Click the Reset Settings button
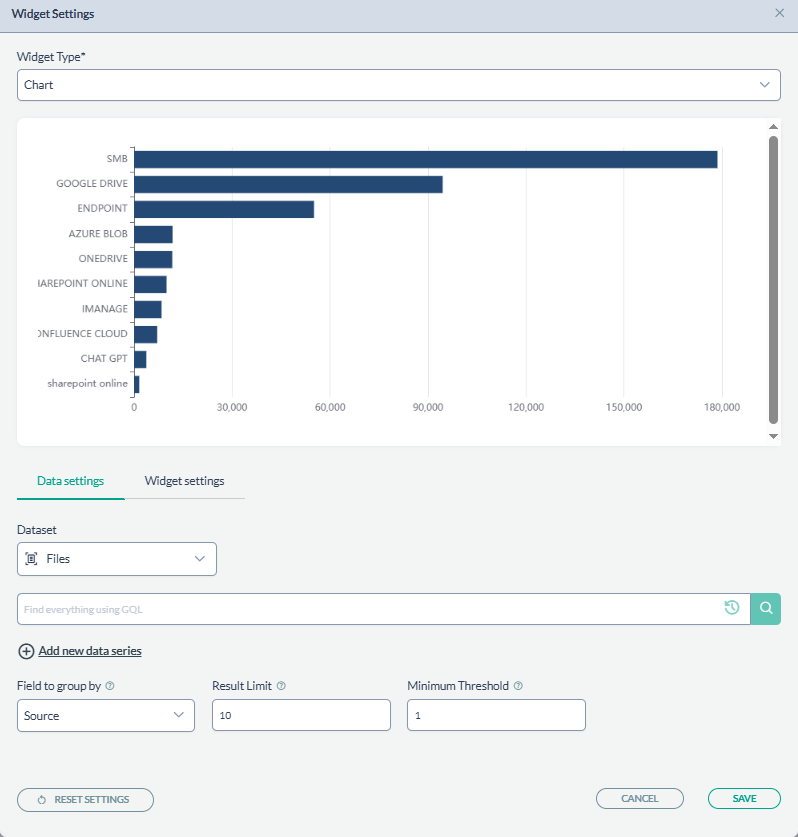 pyautogui.click(x=86, y=800)
